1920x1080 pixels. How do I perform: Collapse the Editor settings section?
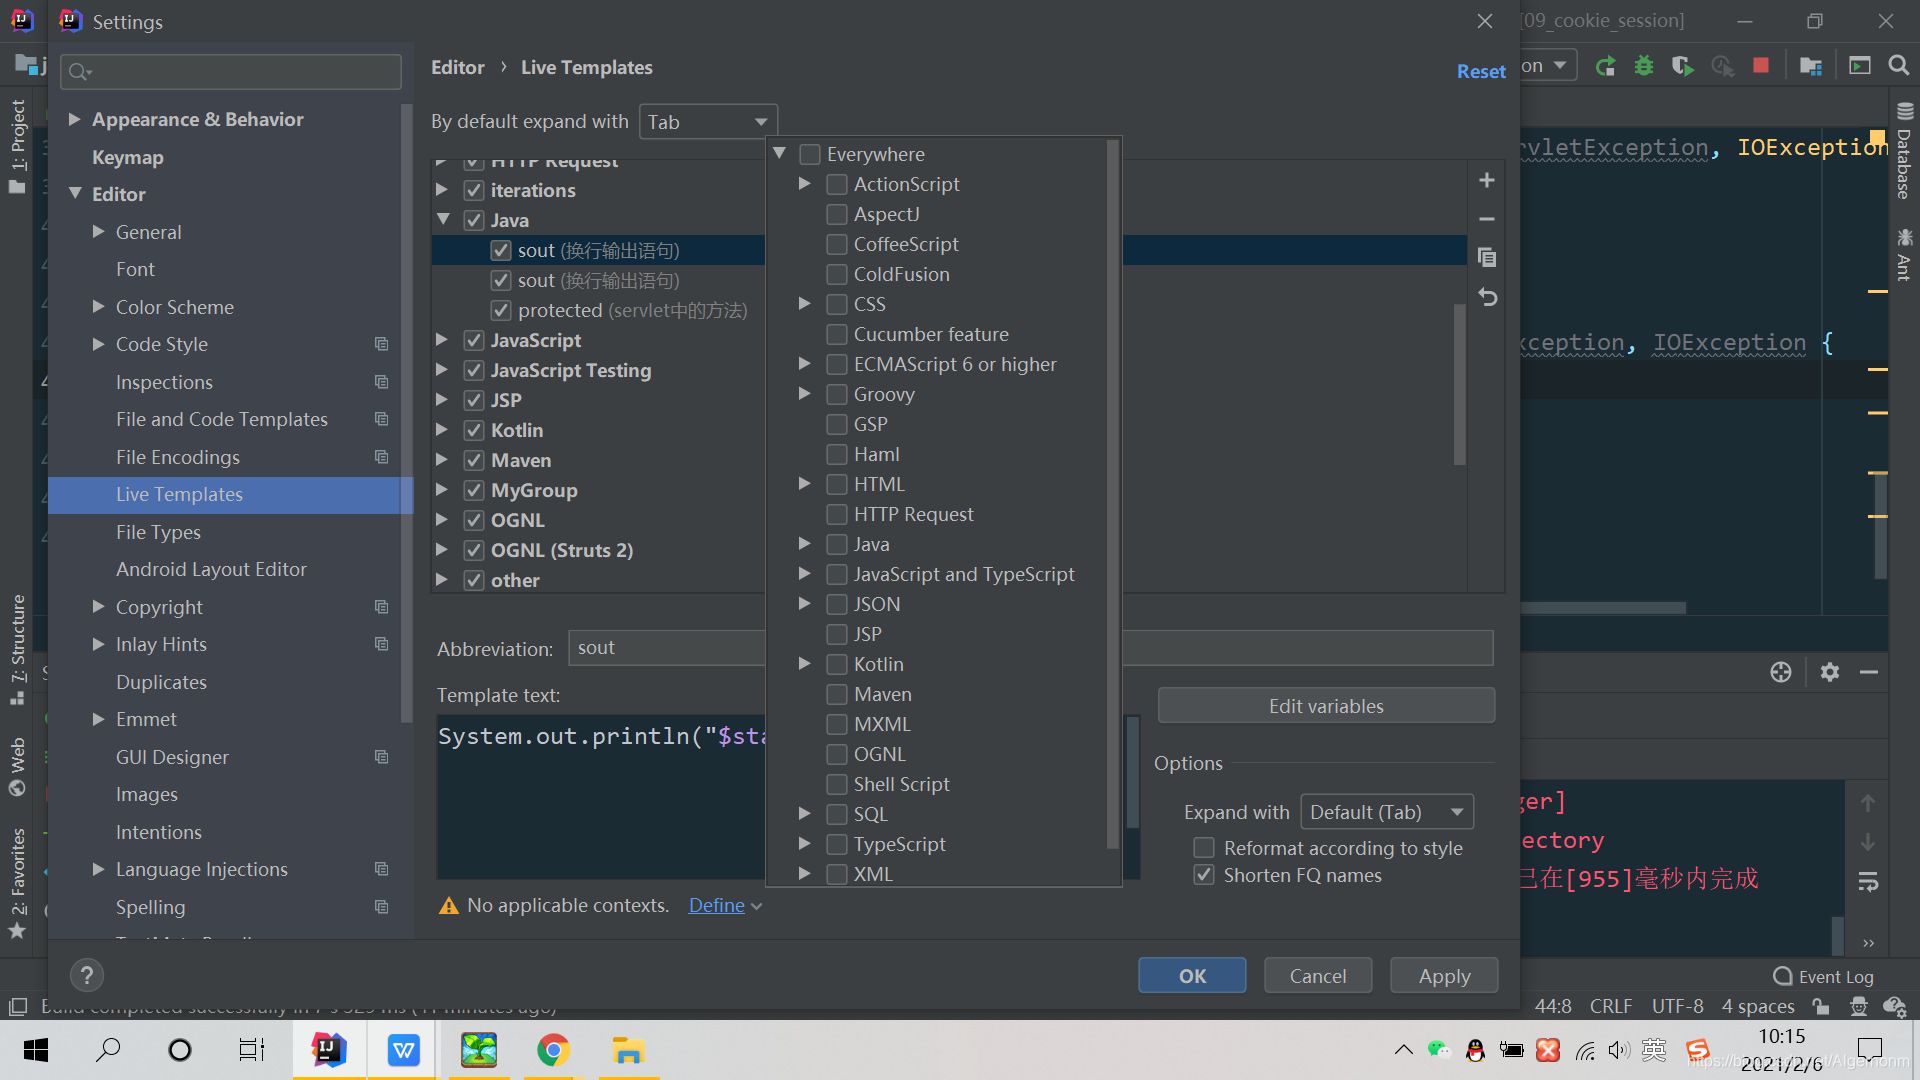[74, 194]
